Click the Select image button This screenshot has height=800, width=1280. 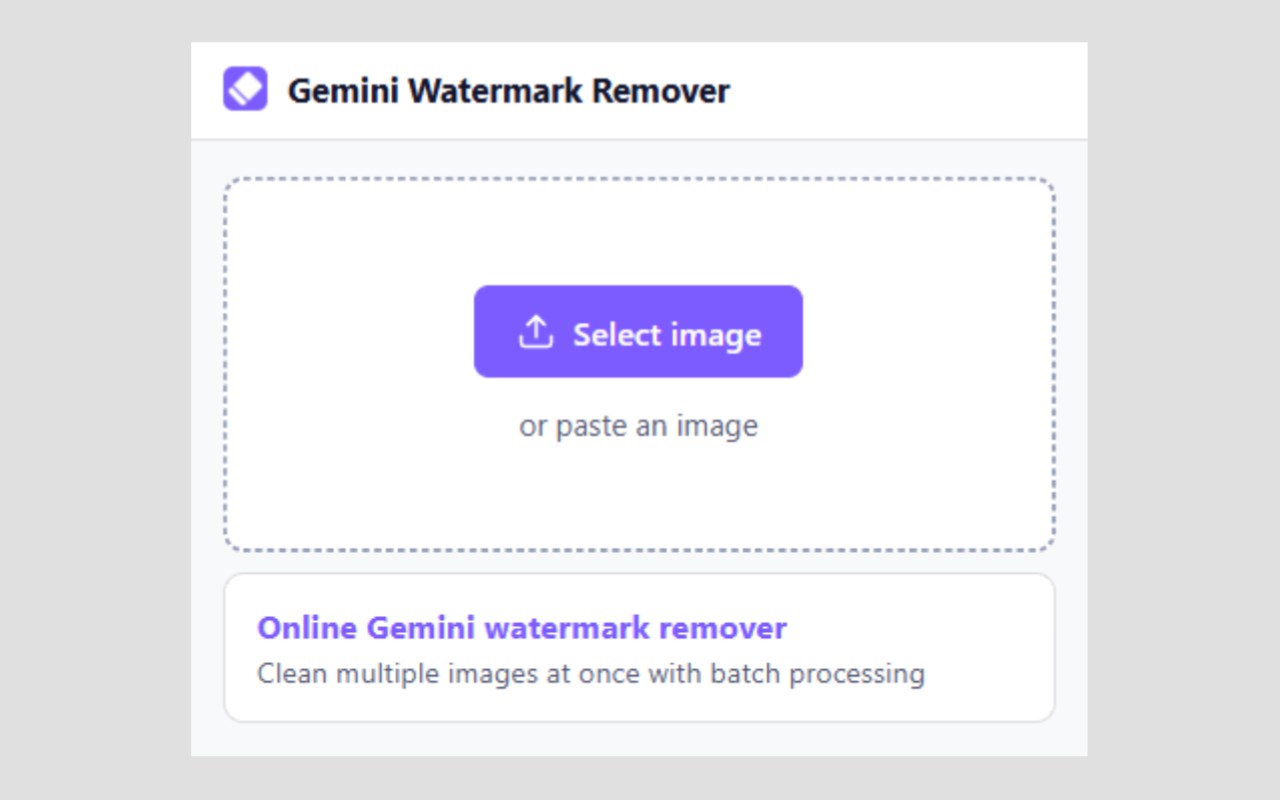[x=638, y=332]
